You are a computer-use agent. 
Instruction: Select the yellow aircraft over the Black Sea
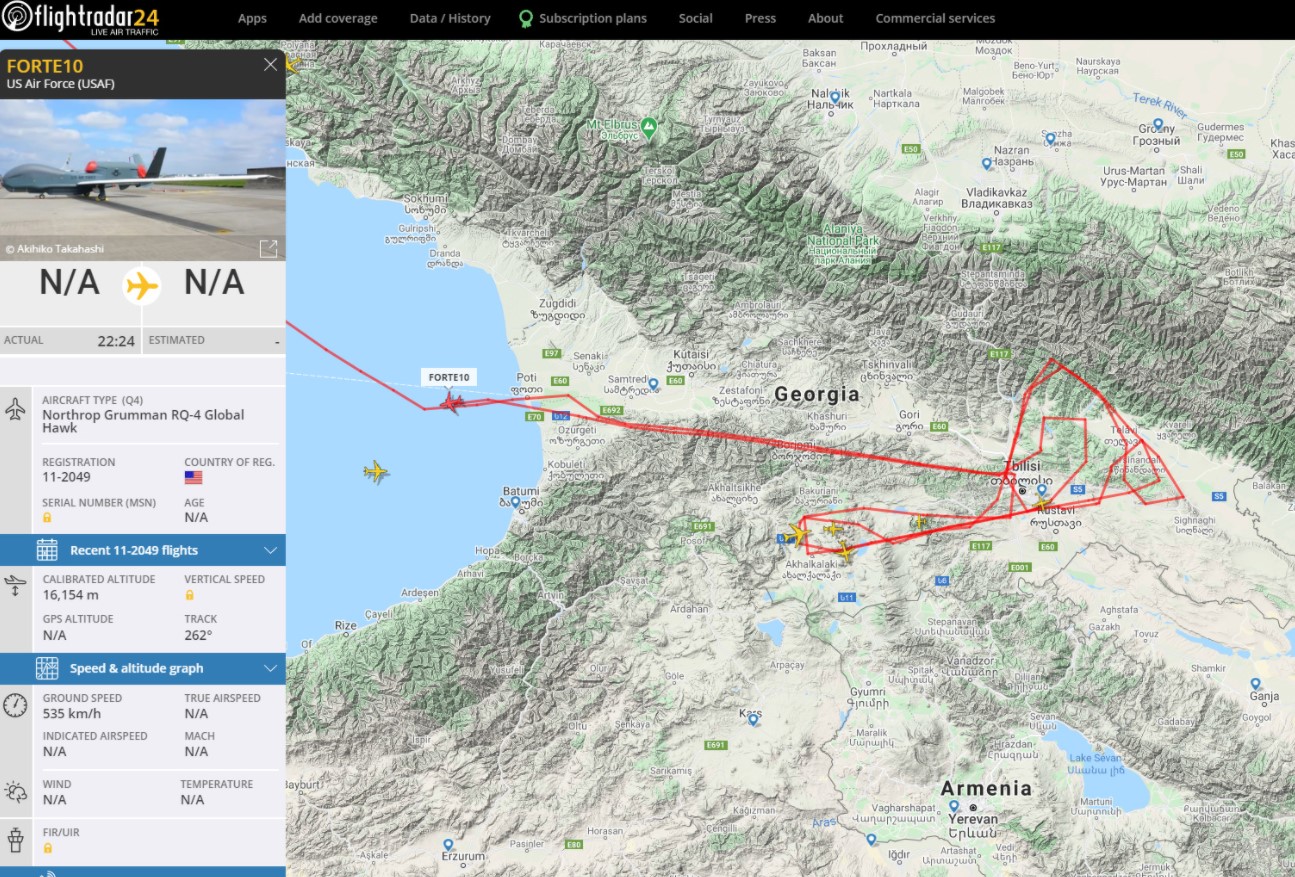pos(376,471)
